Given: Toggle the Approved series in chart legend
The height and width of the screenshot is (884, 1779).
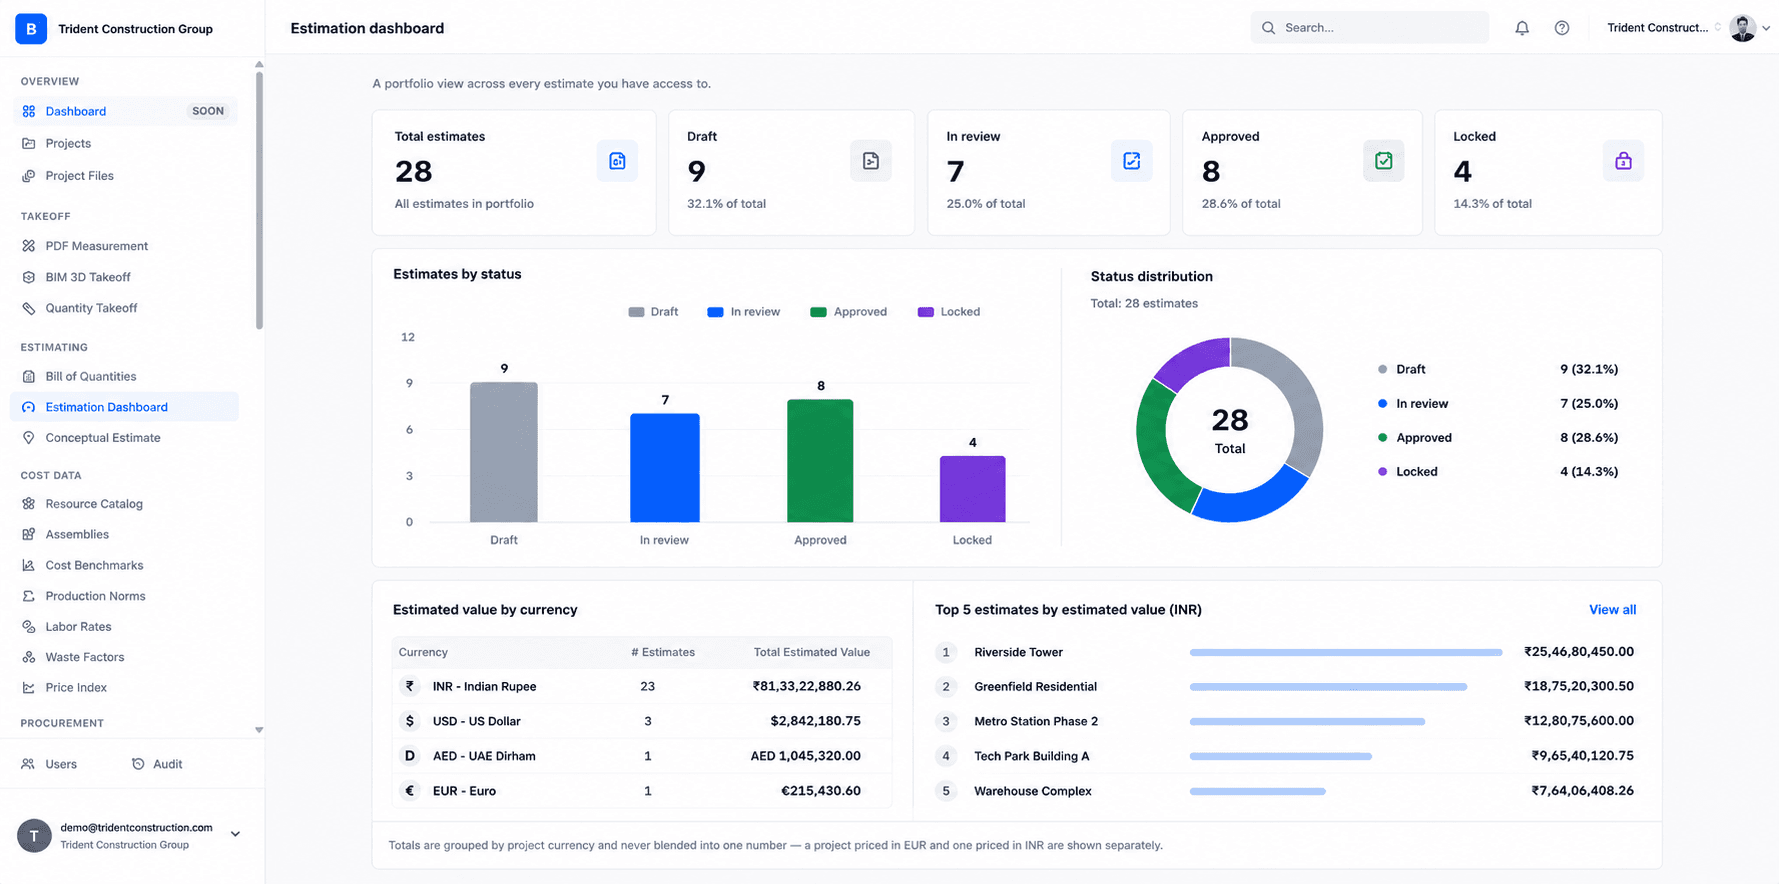Looking at the screenshot, I should click(x=848, y=312).
